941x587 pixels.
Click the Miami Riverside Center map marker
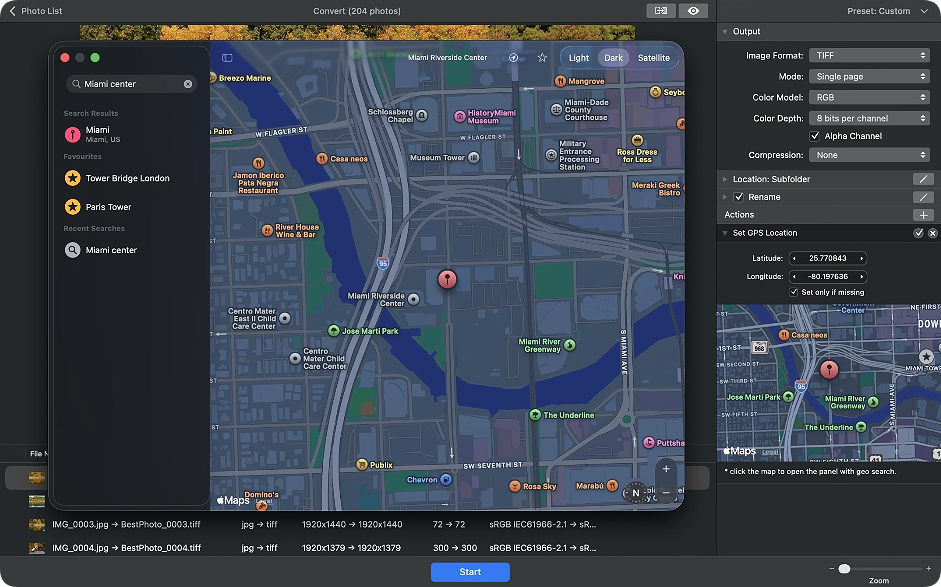(413, 299)
